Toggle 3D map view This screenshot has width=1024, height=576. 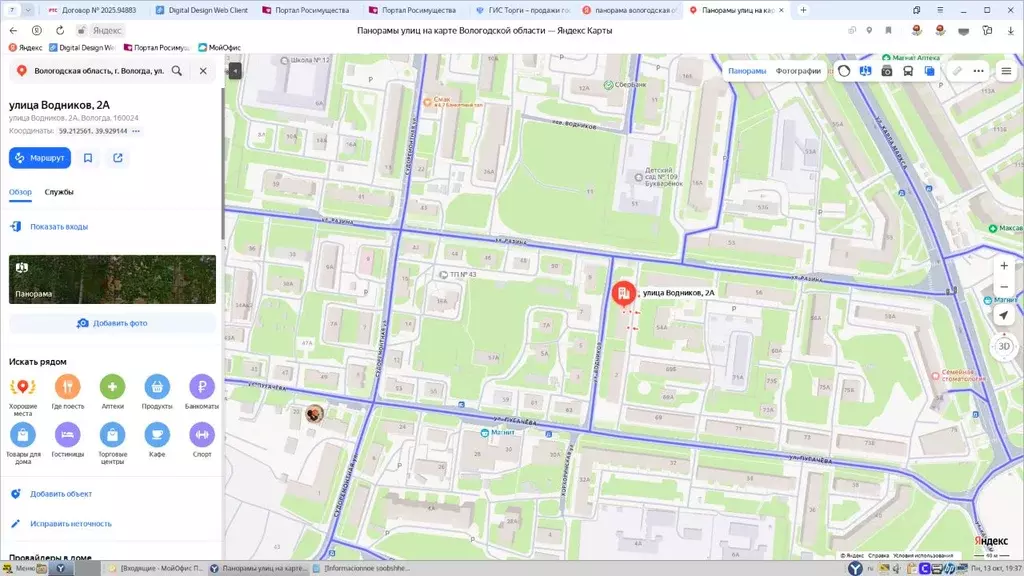pyautogui.click(x=1004, y=346)
